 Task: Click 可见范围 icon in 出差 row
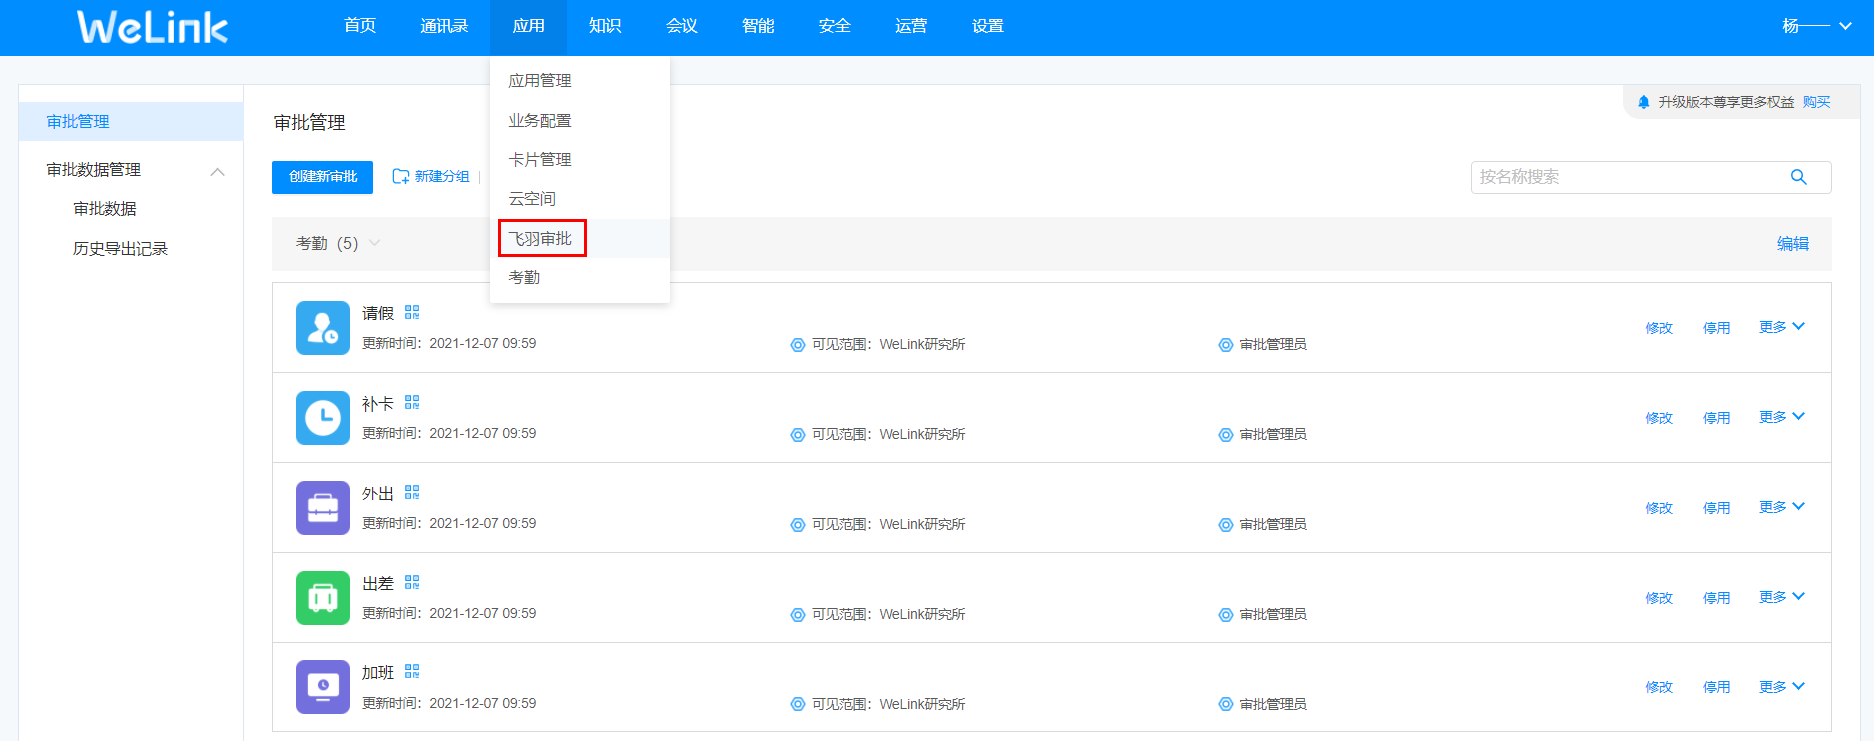pyautogui.click(x=798, y=615)
